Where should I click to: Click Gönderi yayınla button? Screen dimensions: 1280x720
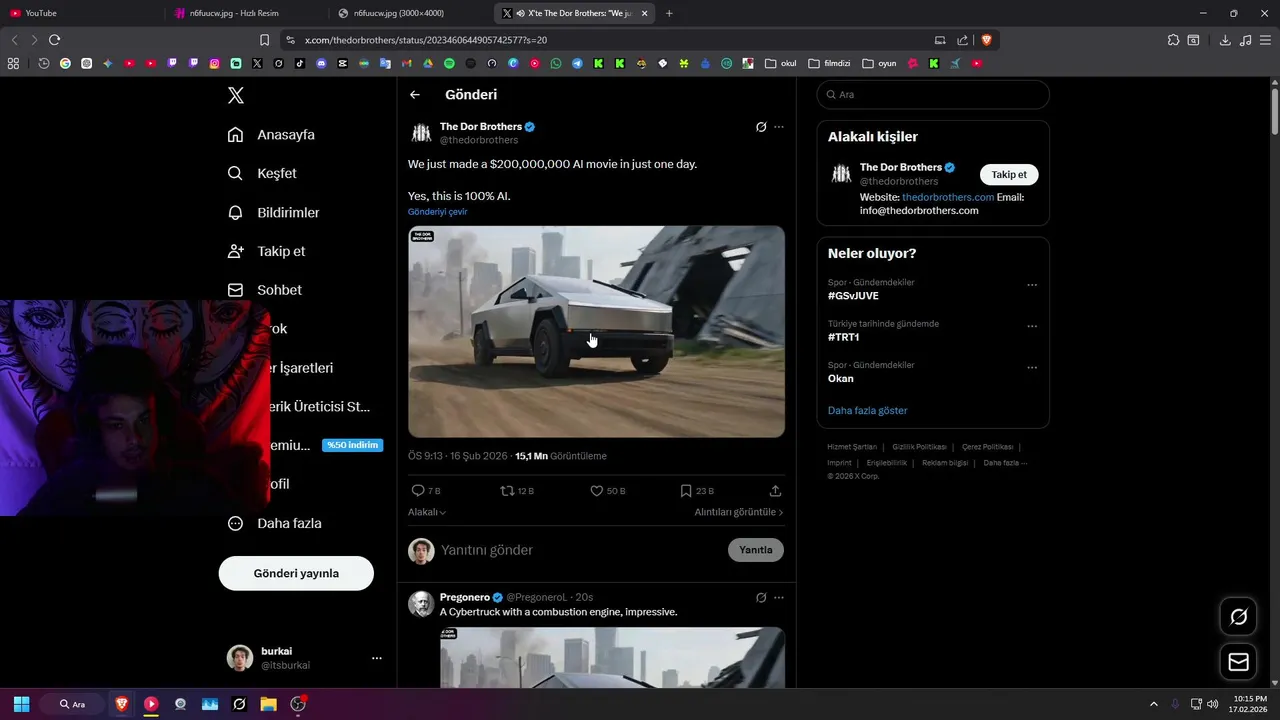click(296, 573)
